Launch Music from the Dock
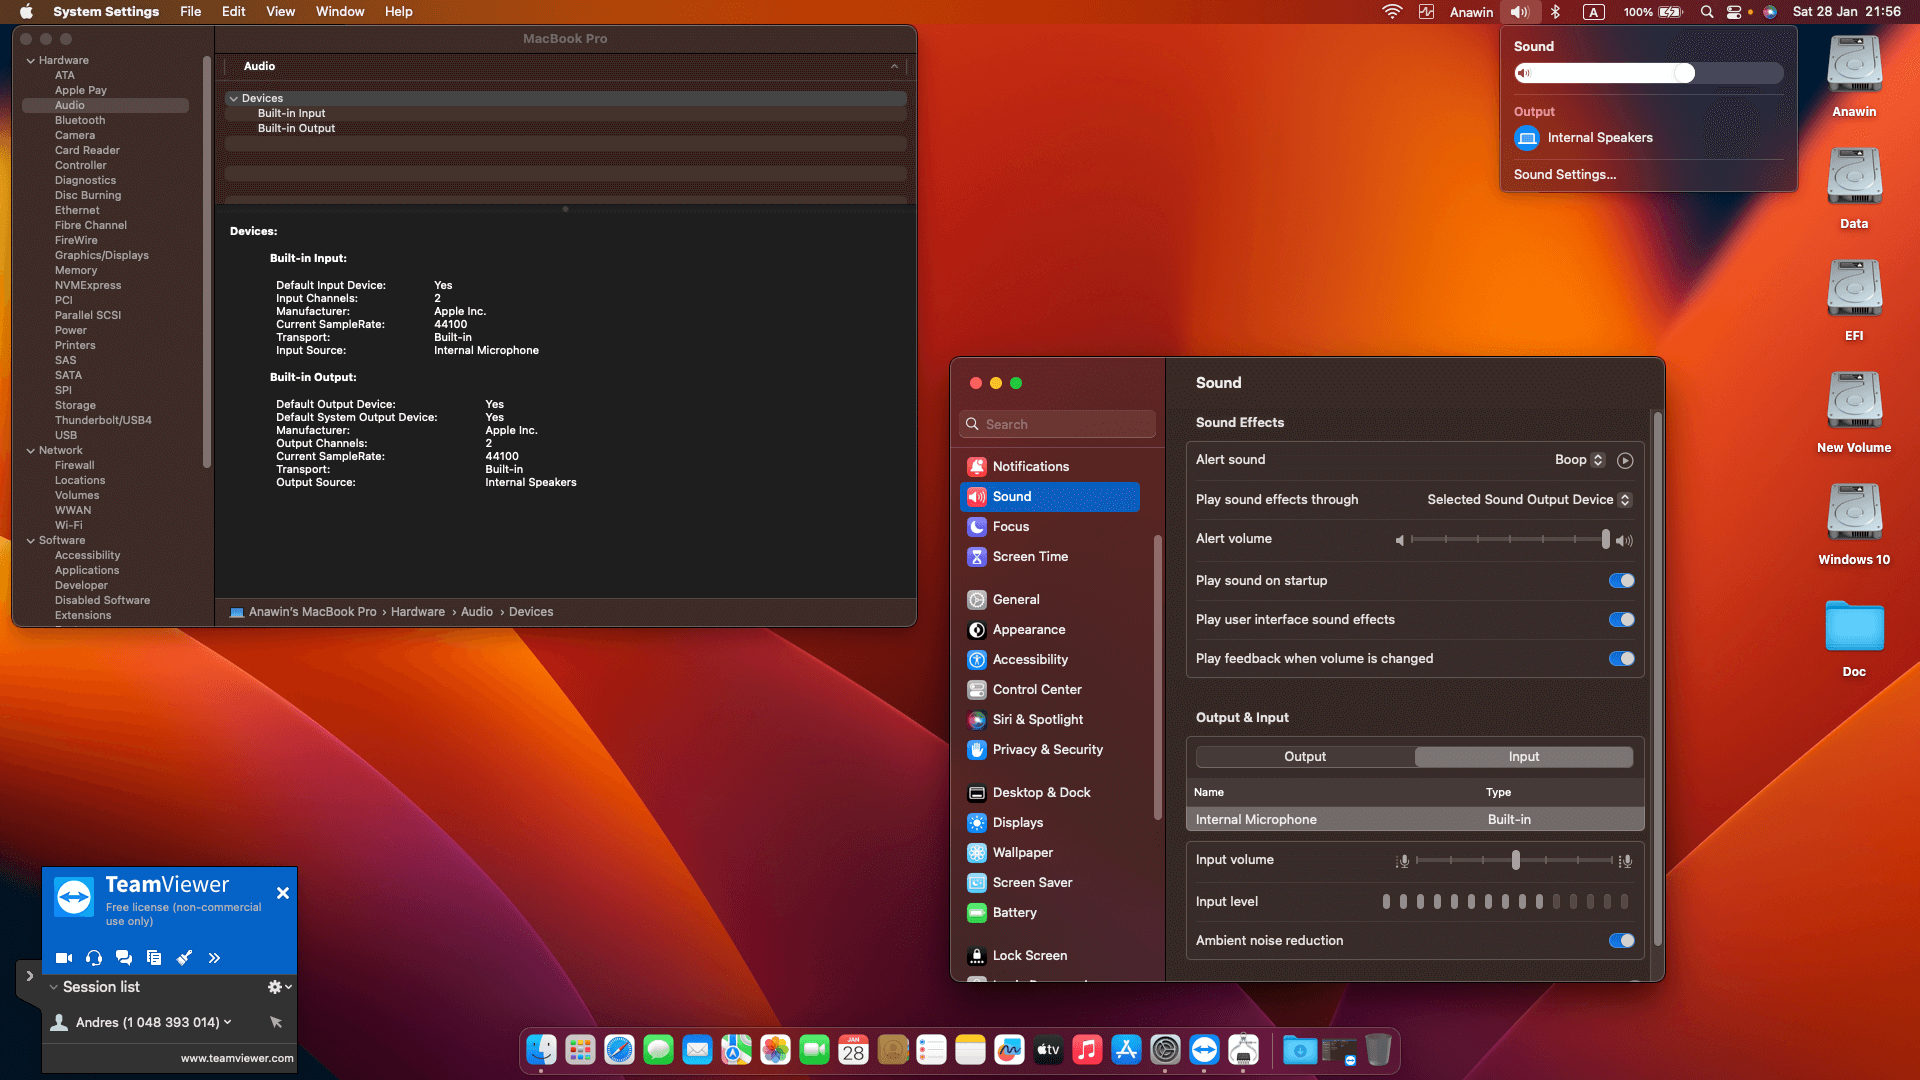 (x=1086, y=1050)
